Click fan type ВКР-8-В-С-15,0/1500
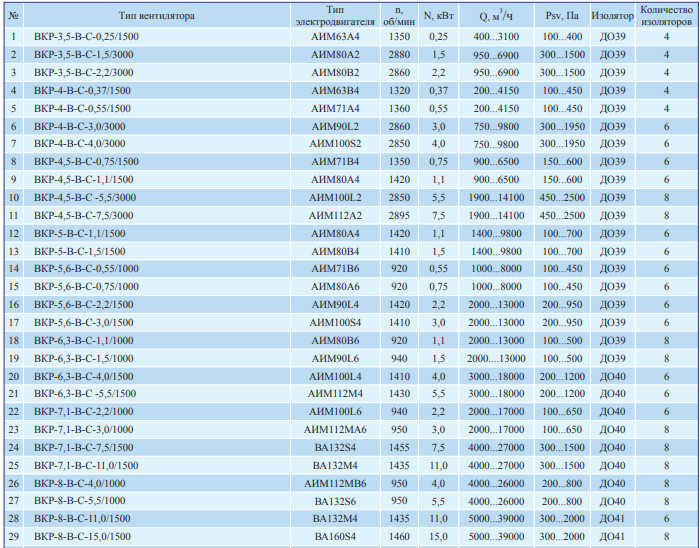 click(x=82, y=538)
